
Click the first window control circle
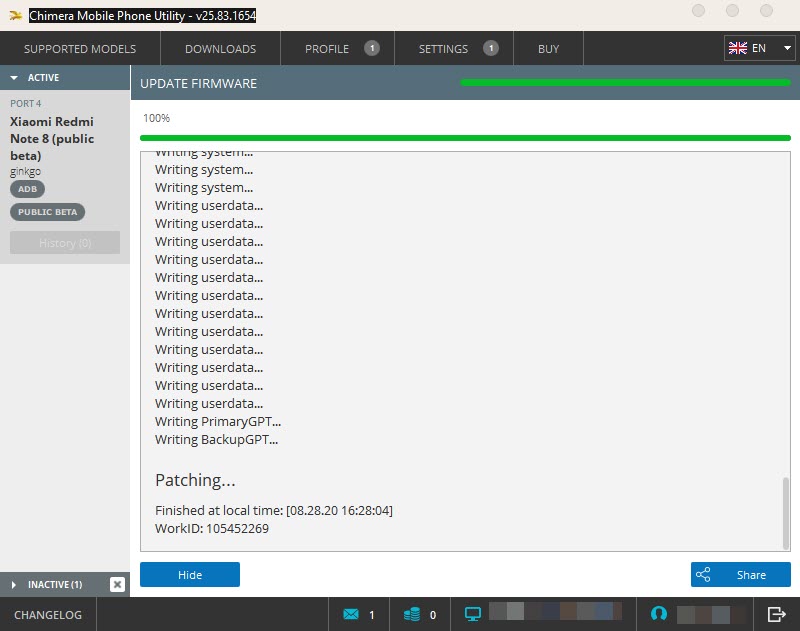698,10
